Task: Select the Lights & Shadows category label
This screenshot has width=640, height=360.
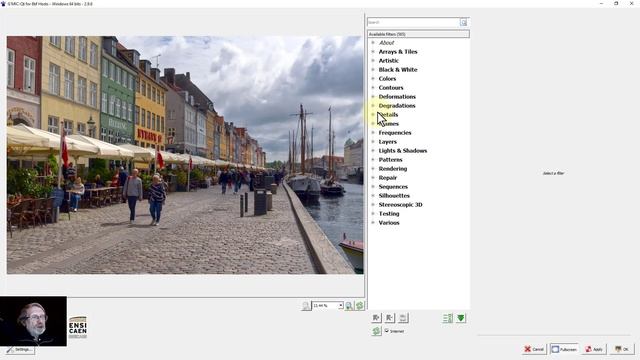Action: (403, 151)
